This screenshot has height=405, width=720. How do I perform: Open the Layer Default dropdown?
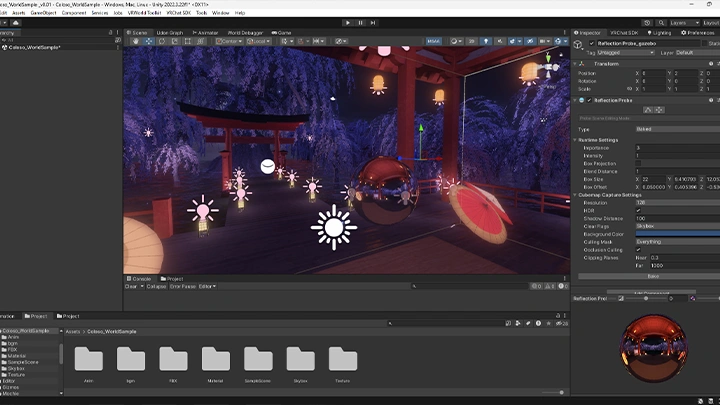click(x=697, y=53)
